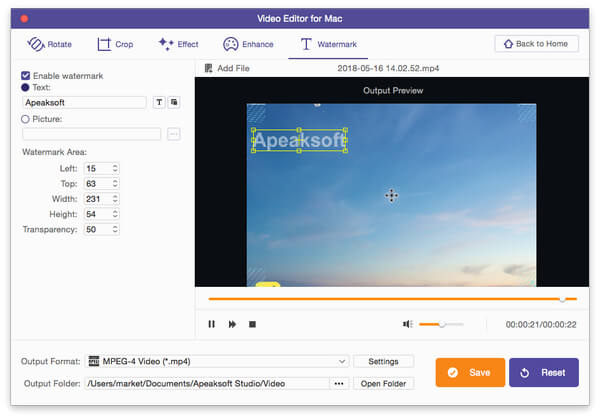
Task: Switch to the Enhance tab label
Action: click(x=258, y=44)
